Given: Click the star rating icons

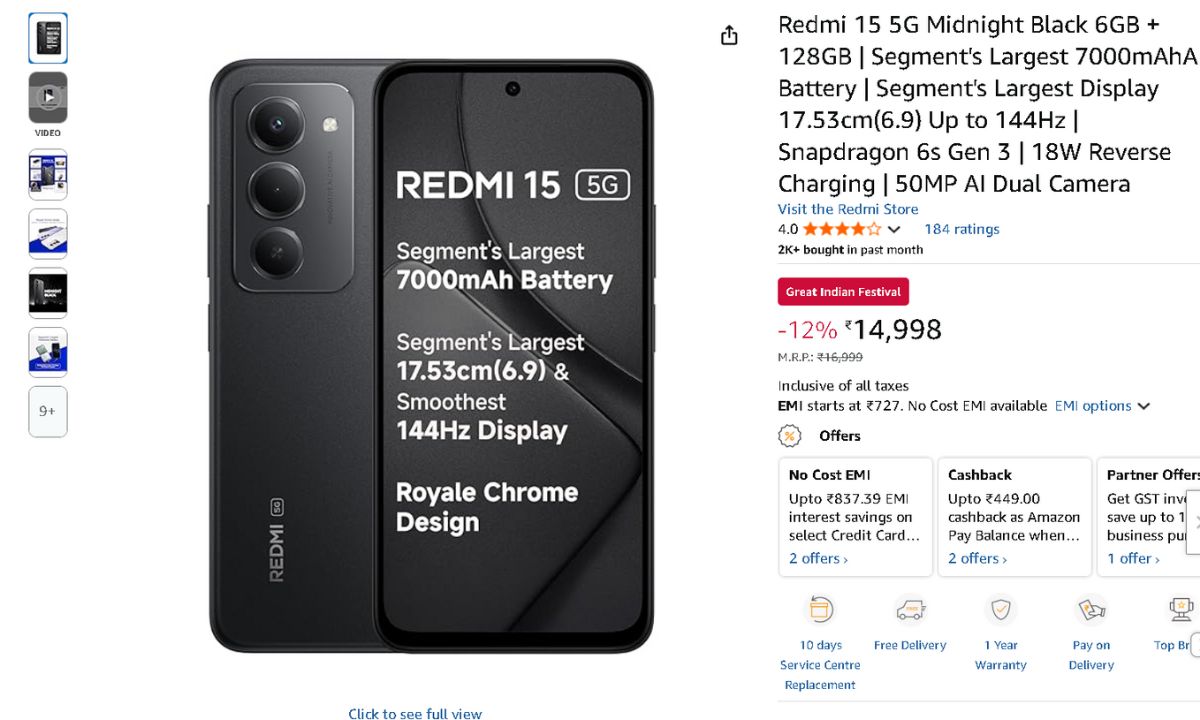Looking at the screenshot, I should pyautogui.click(x=841, y=229).
